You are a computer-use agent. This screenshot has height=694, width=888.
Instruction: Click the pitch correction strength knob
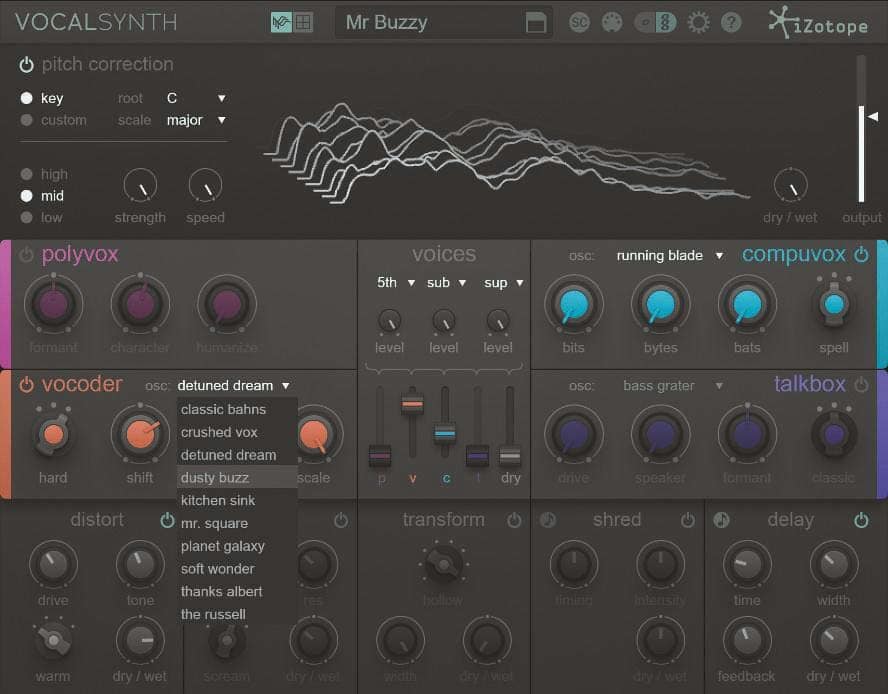[140, 185]
